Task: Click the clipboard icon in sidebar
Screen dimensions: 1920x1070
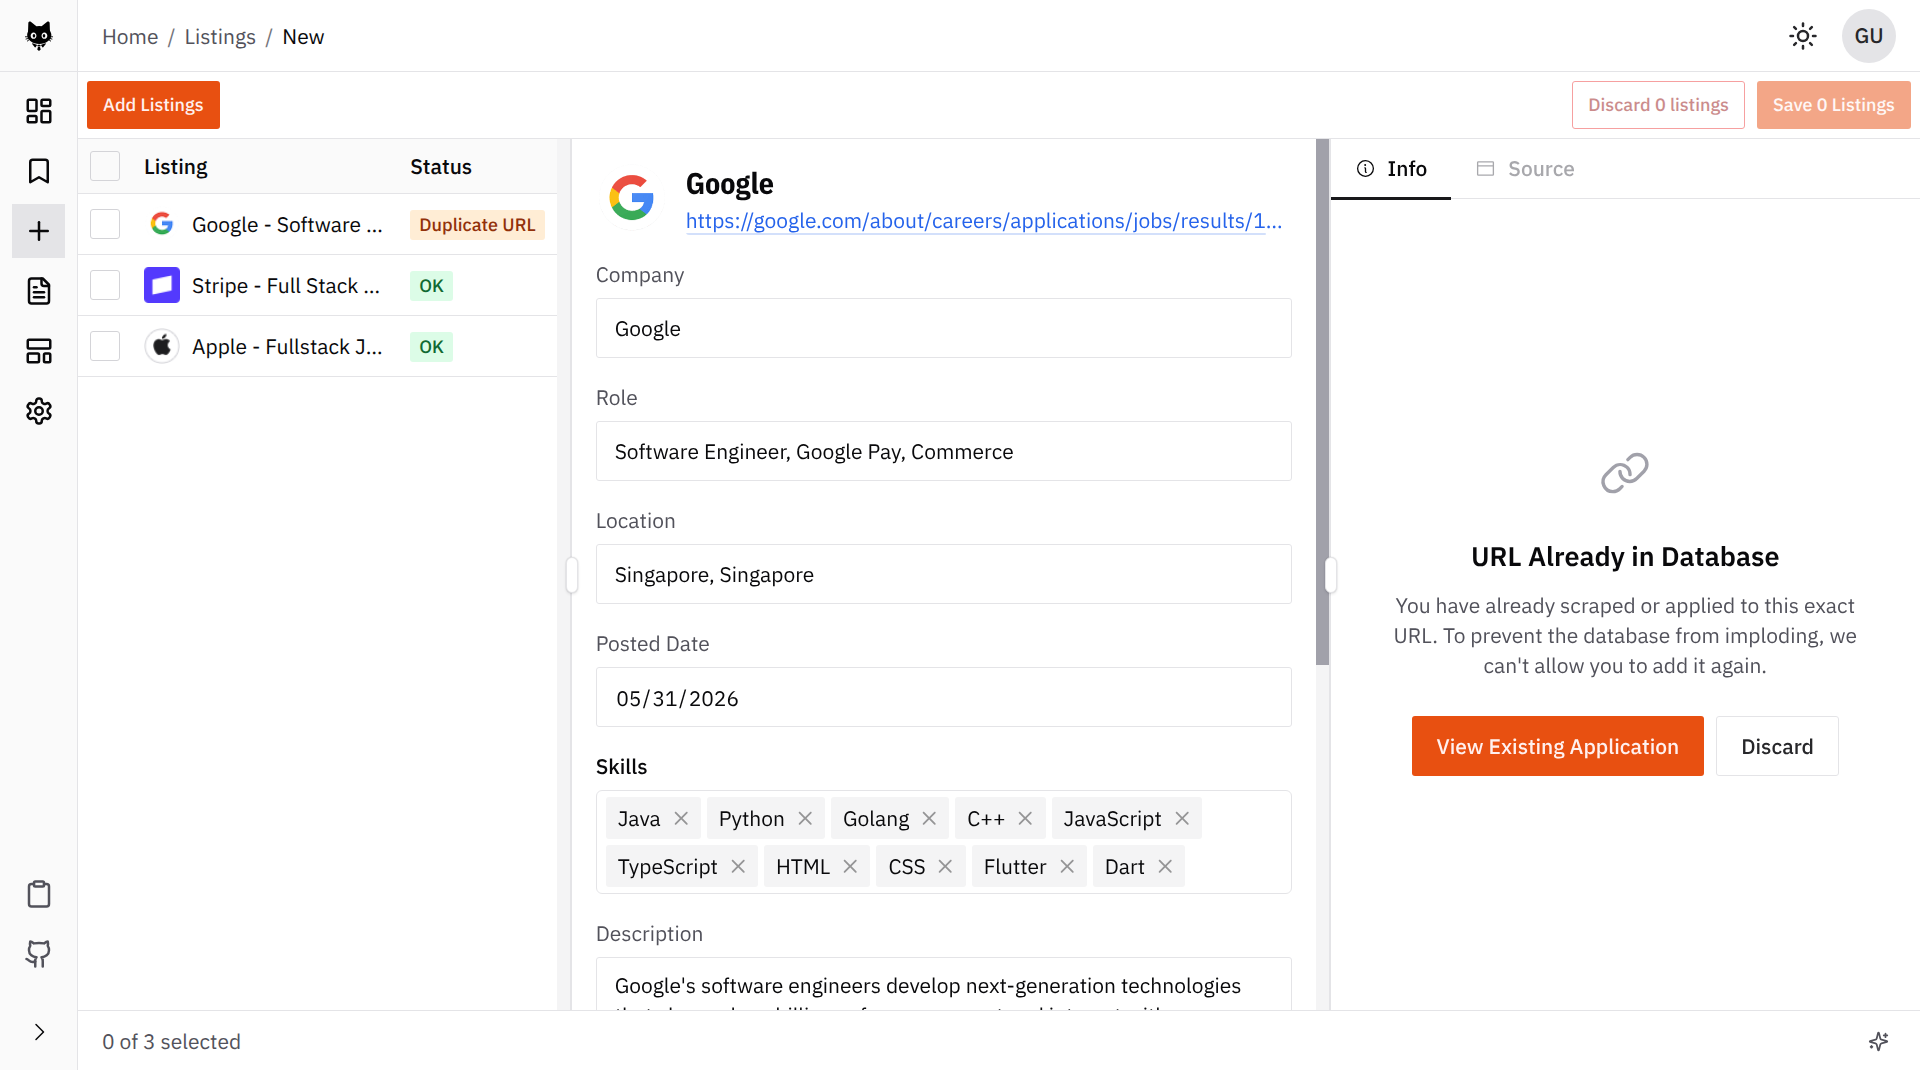Action: click(38, 894)
